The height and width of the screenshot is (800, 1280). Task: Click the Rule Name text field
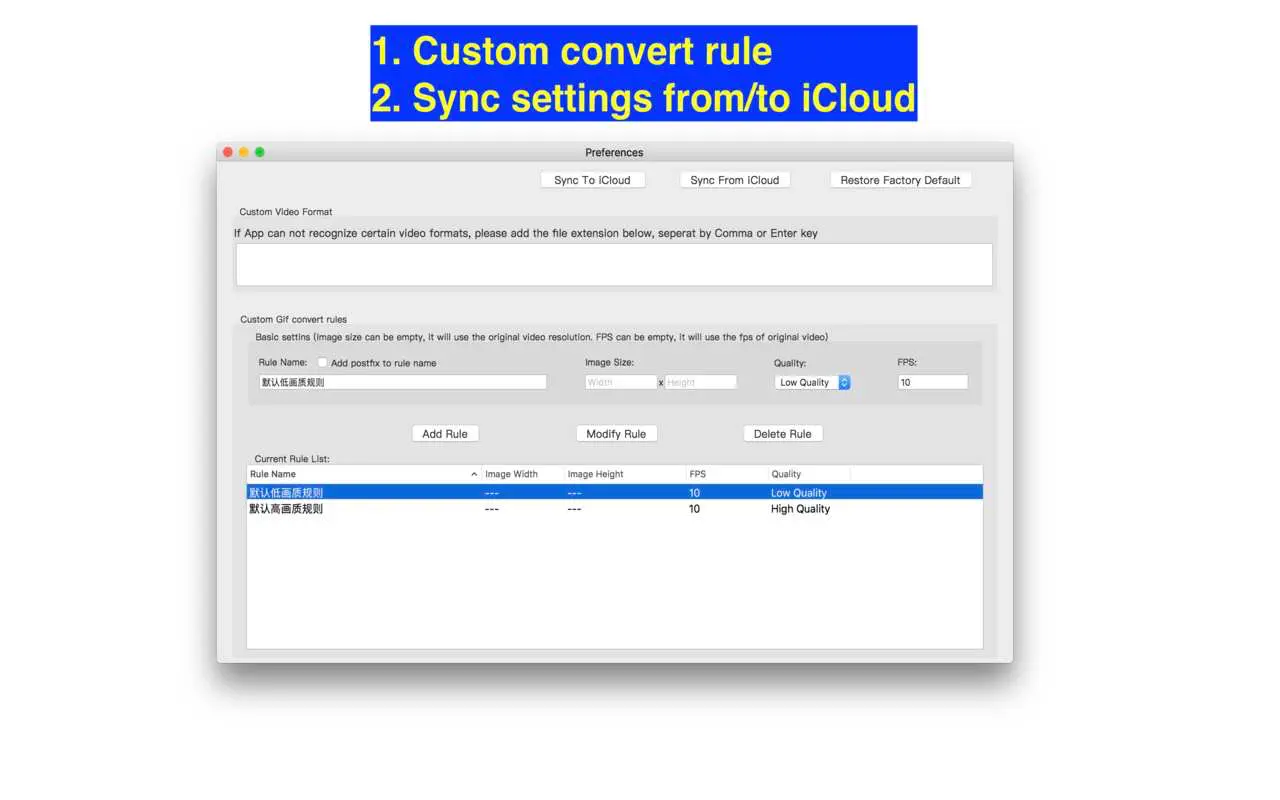coord(402,382)
